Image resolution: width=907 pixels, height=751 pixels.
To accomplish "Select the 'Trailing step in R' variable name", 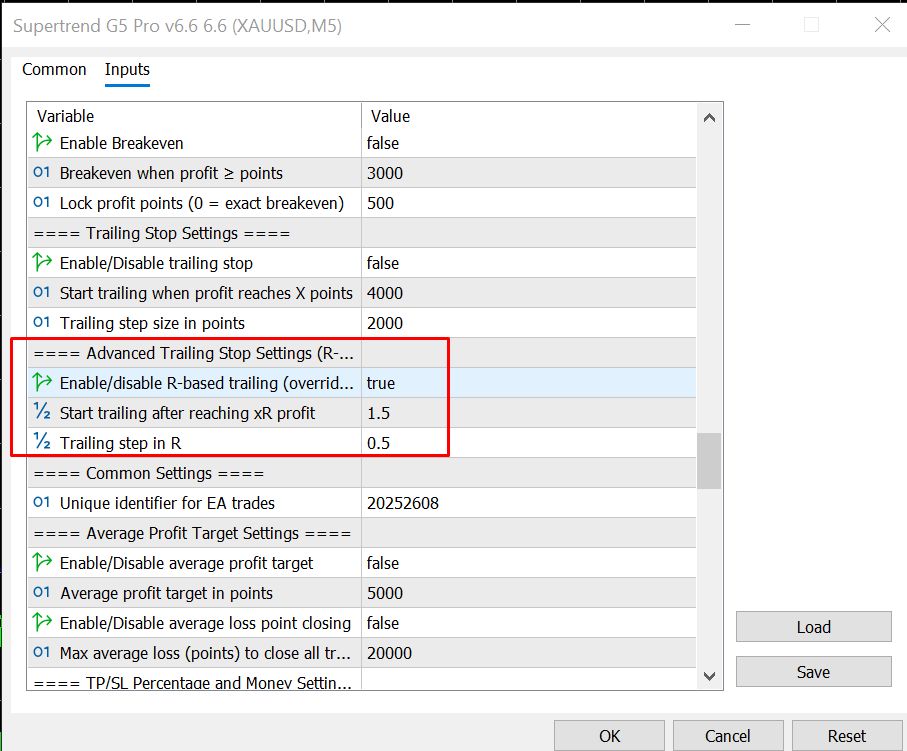I will click(x=120, y=443).
